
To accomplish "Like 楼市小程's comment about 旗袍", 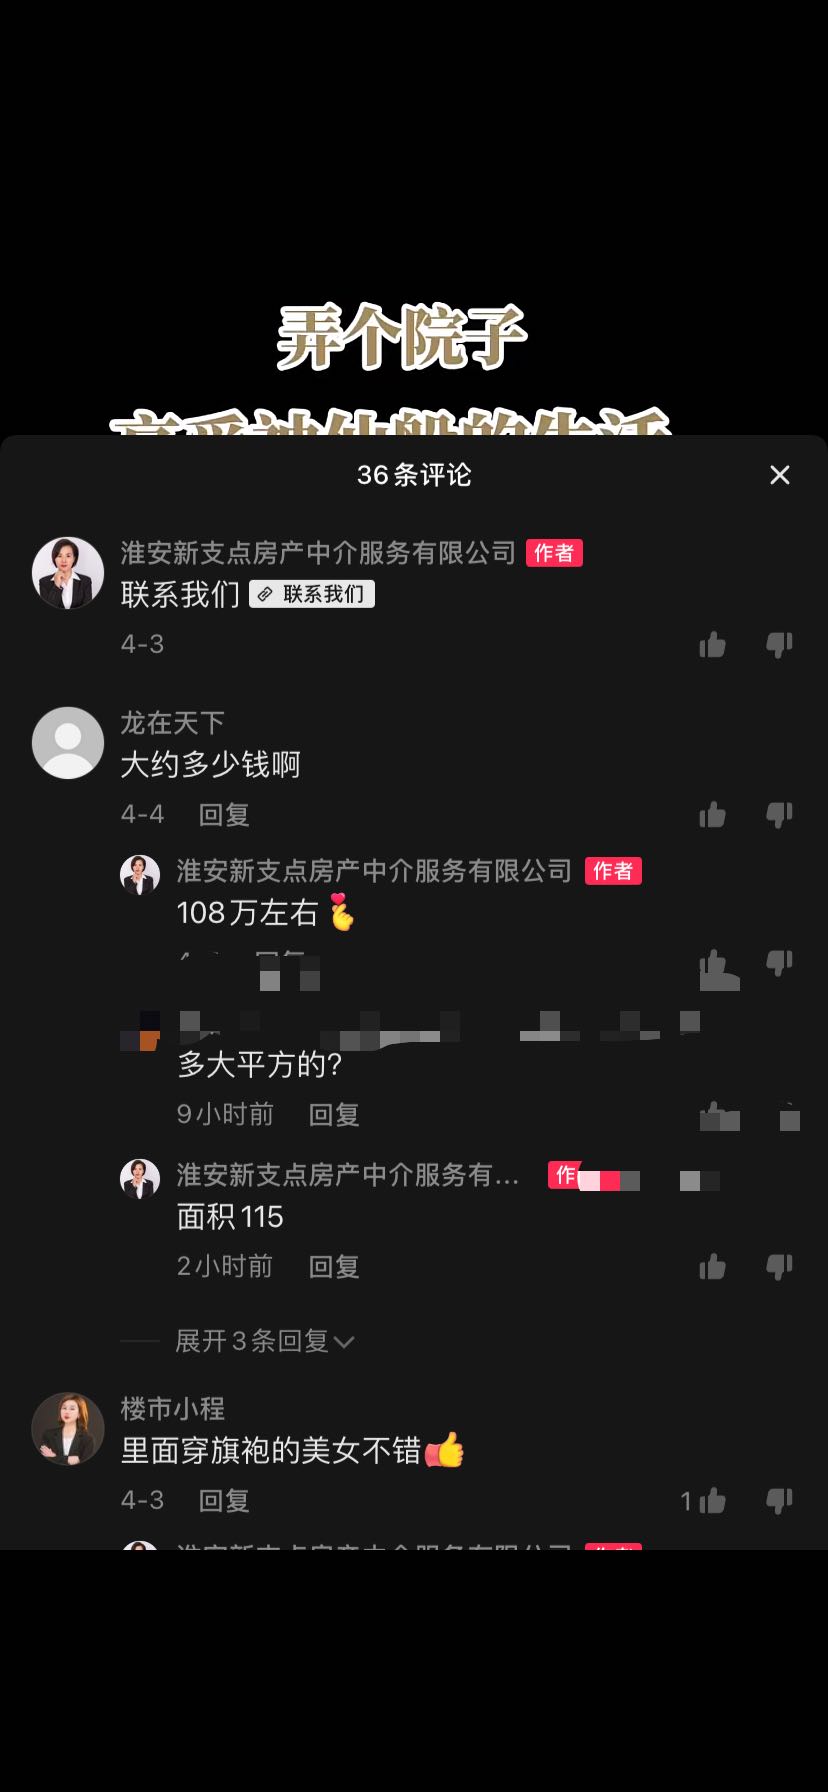I will [x=713, y=1501].
